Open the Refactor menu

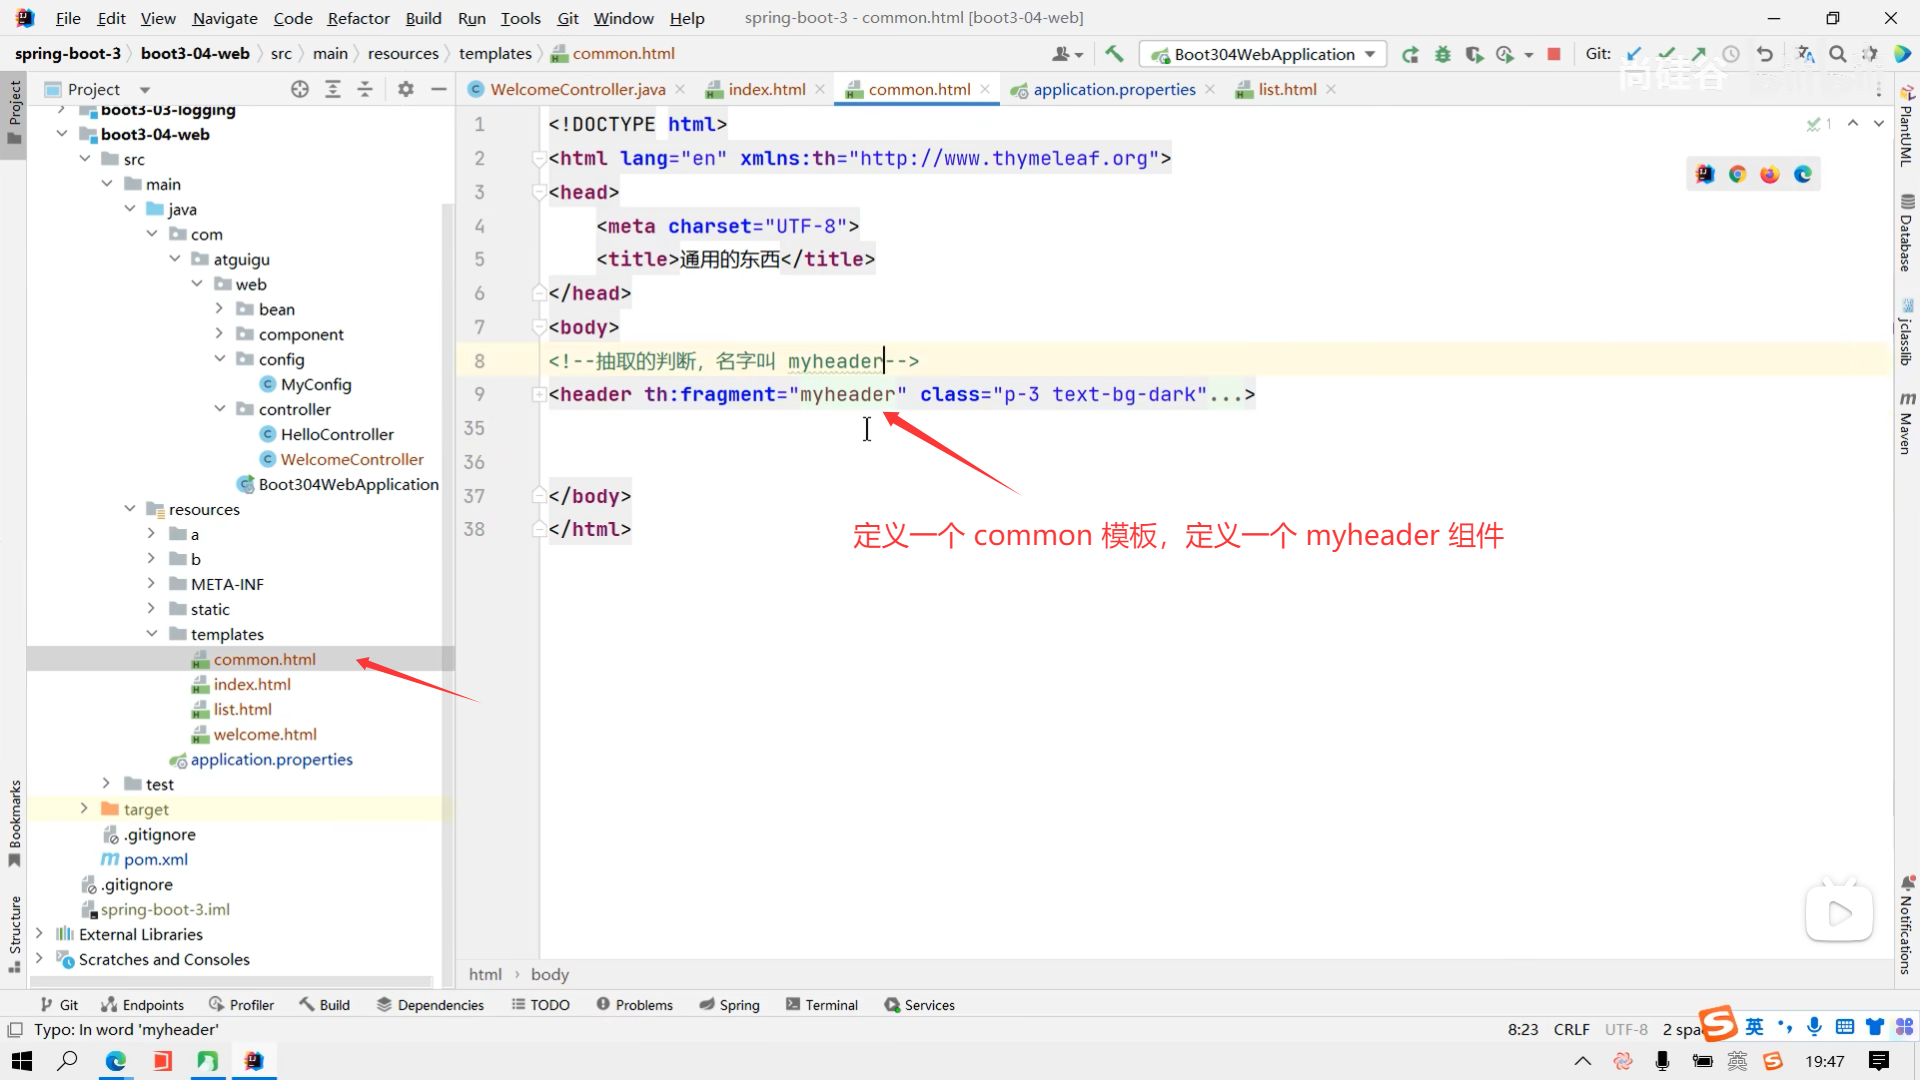358,18
